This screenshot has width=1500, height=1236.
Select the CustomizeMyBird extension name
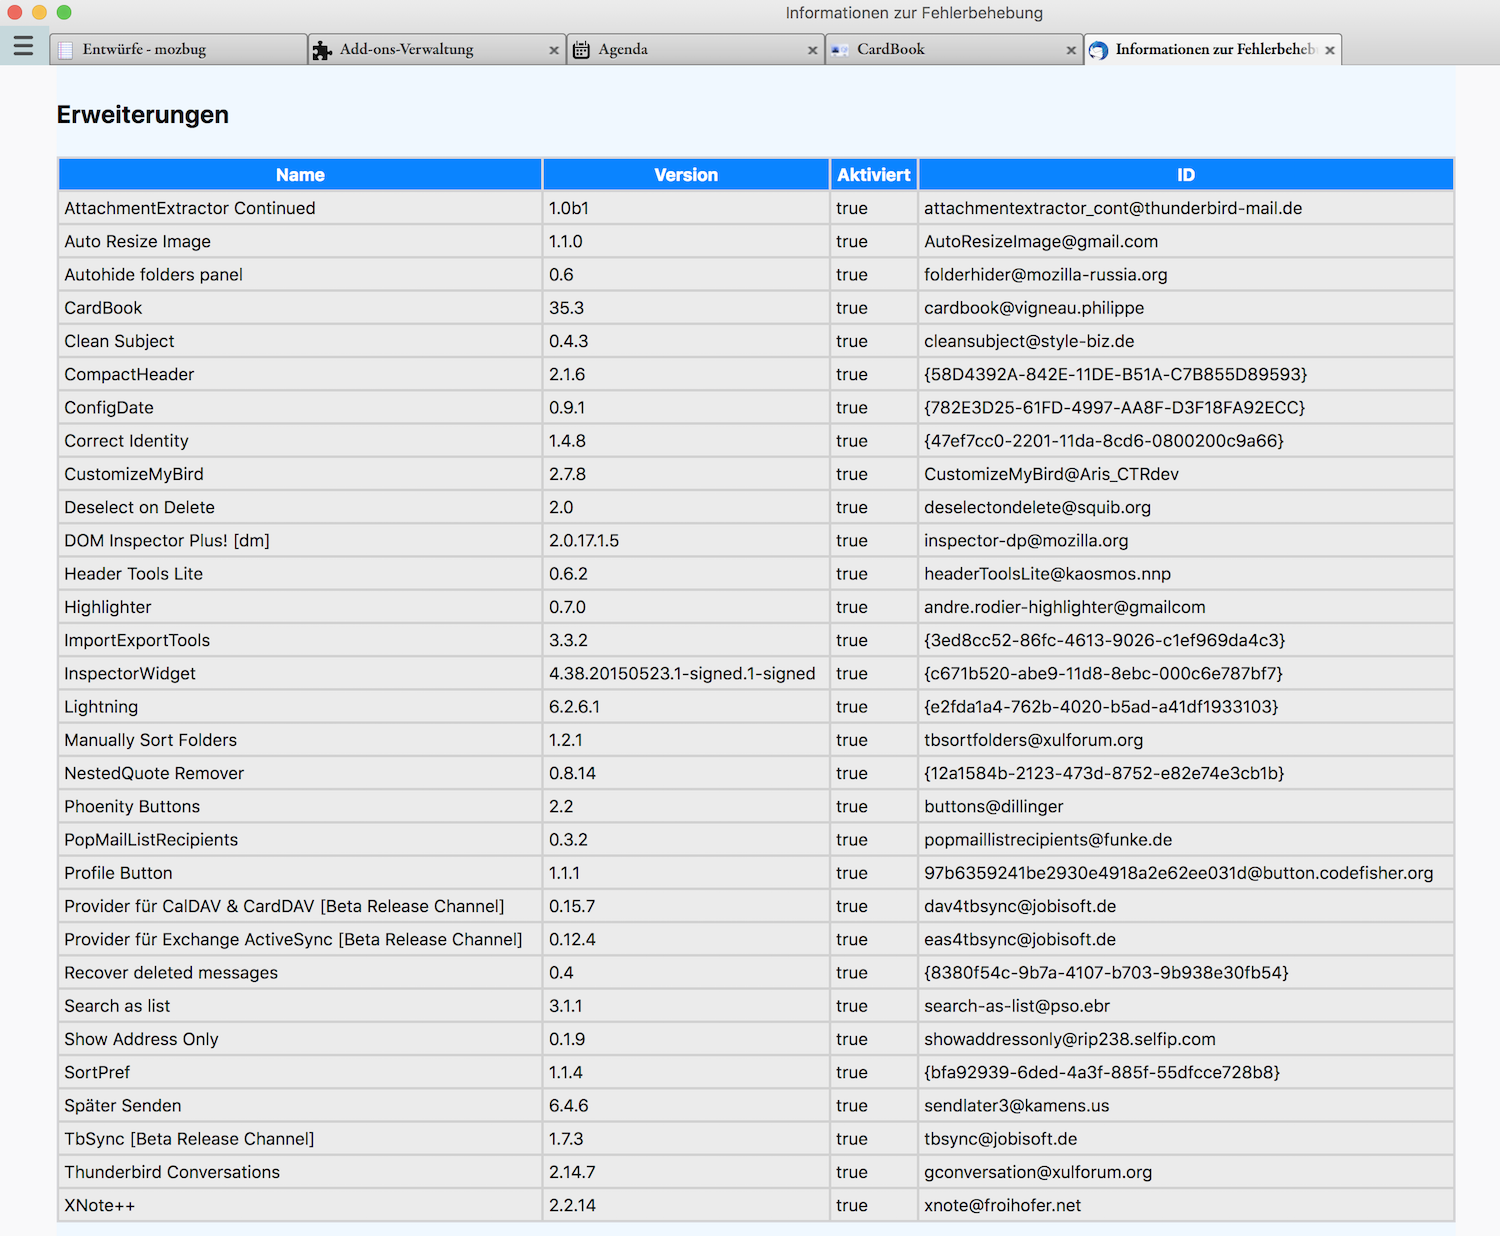(x=300, y=474)
